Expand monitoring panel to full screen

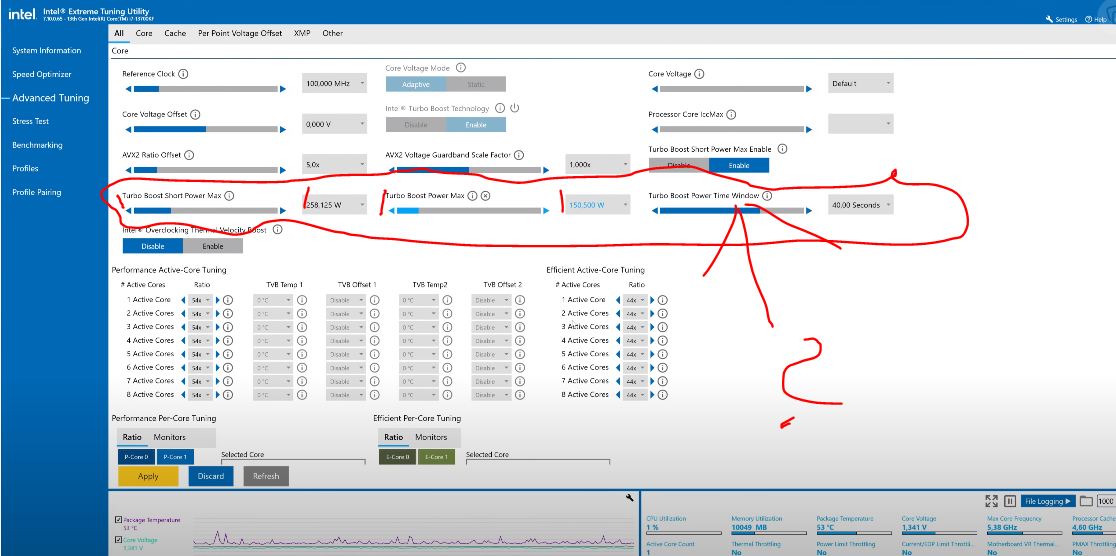point(991,501)
